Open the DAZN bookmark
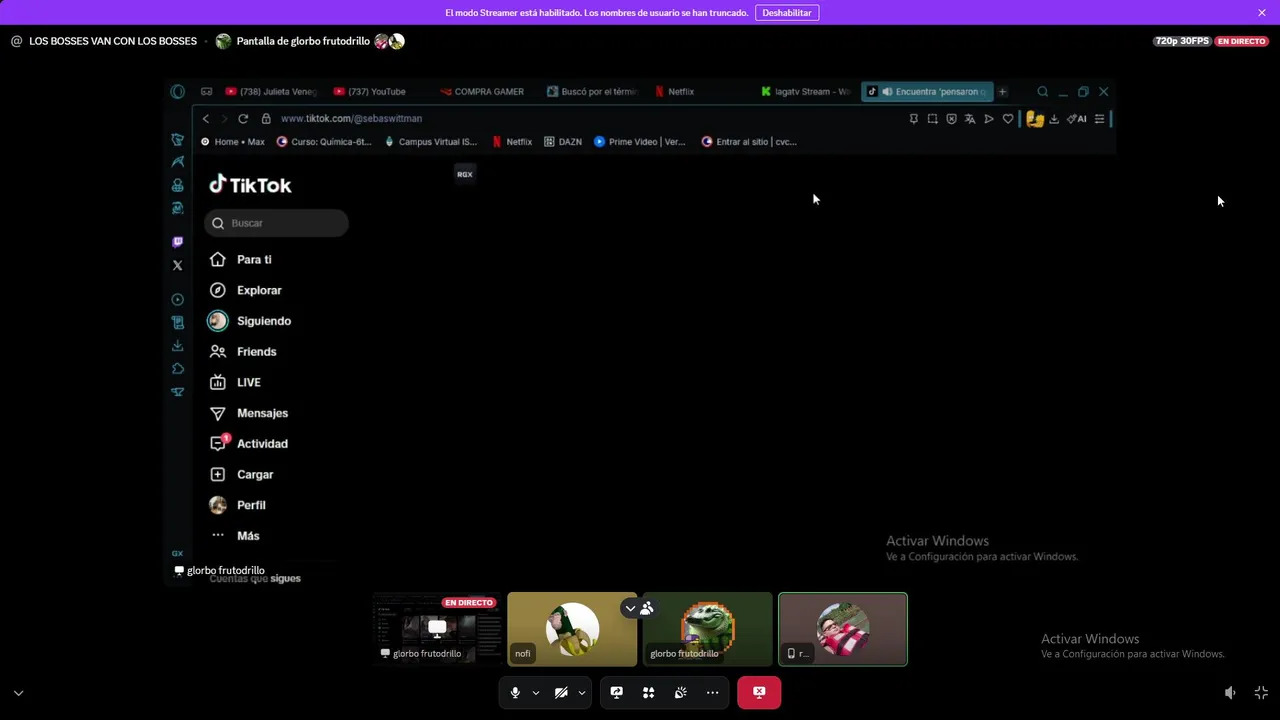 click(x=563, y=142)
